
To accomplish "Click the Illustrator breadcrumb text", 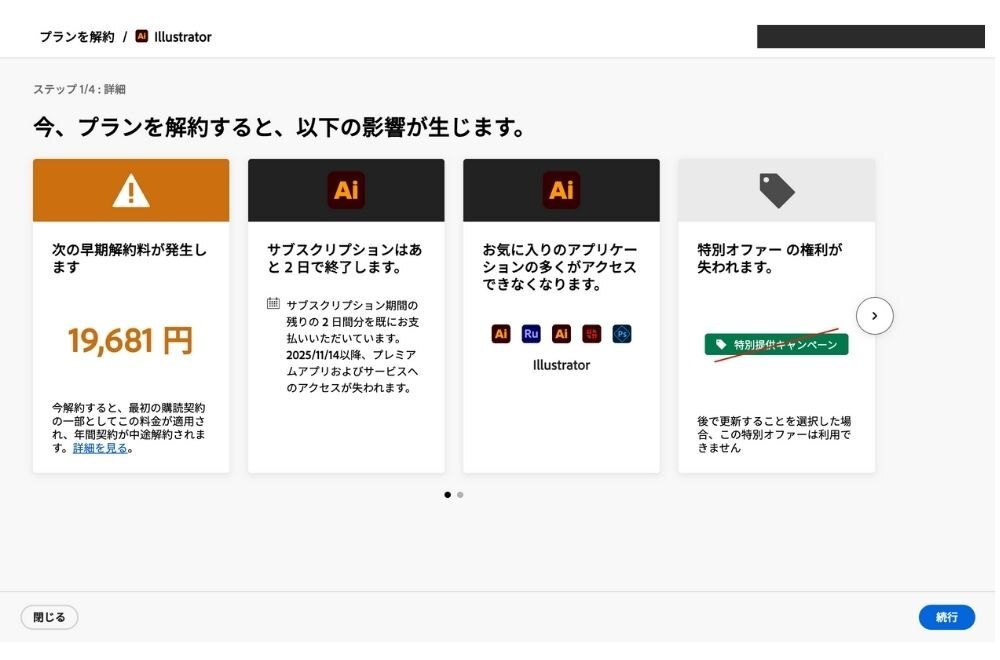I will (x=182, y=37).
